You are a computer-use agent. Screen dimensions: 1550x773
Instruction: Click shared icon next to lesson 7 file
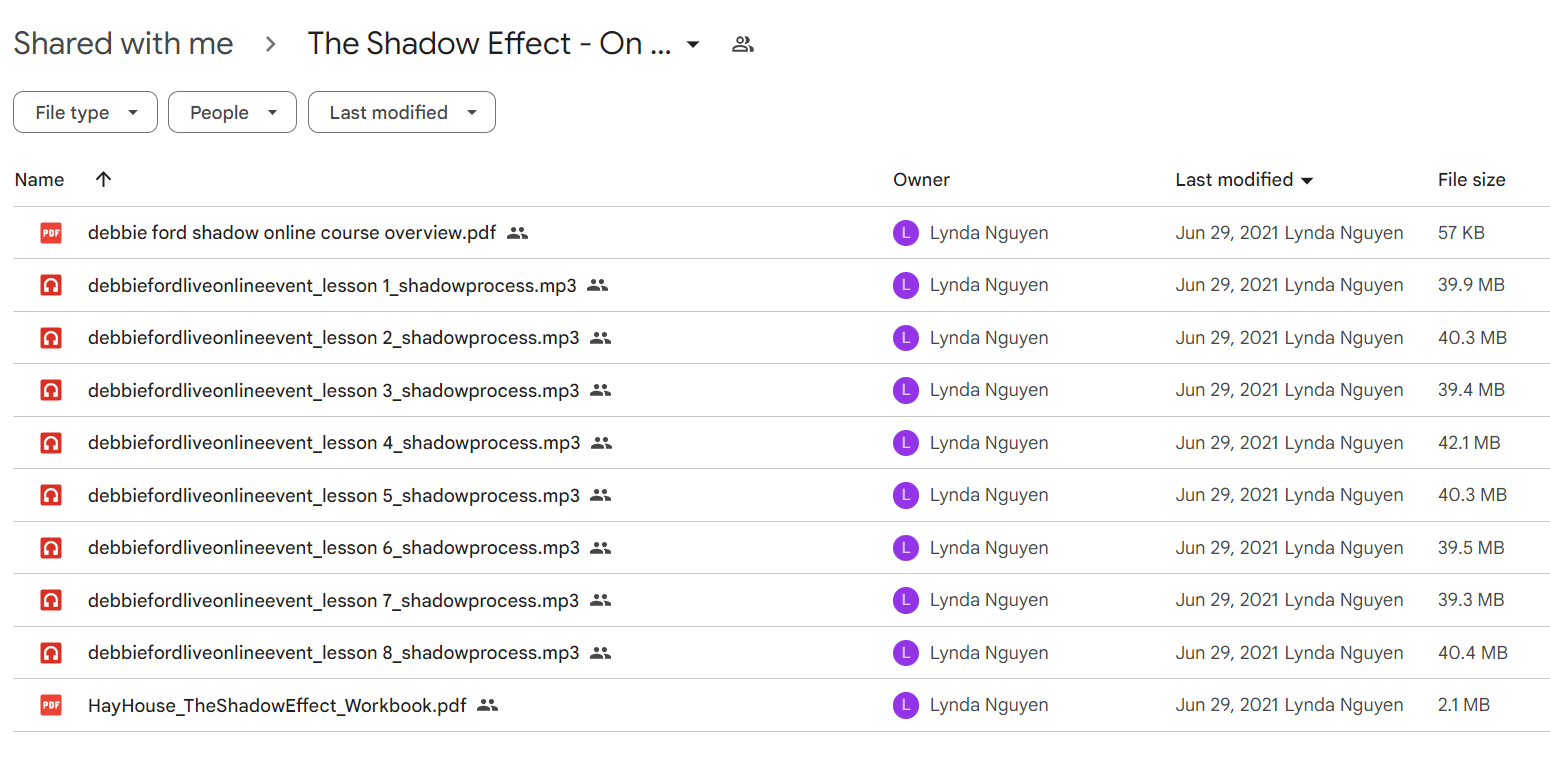(x=600, y=600)
